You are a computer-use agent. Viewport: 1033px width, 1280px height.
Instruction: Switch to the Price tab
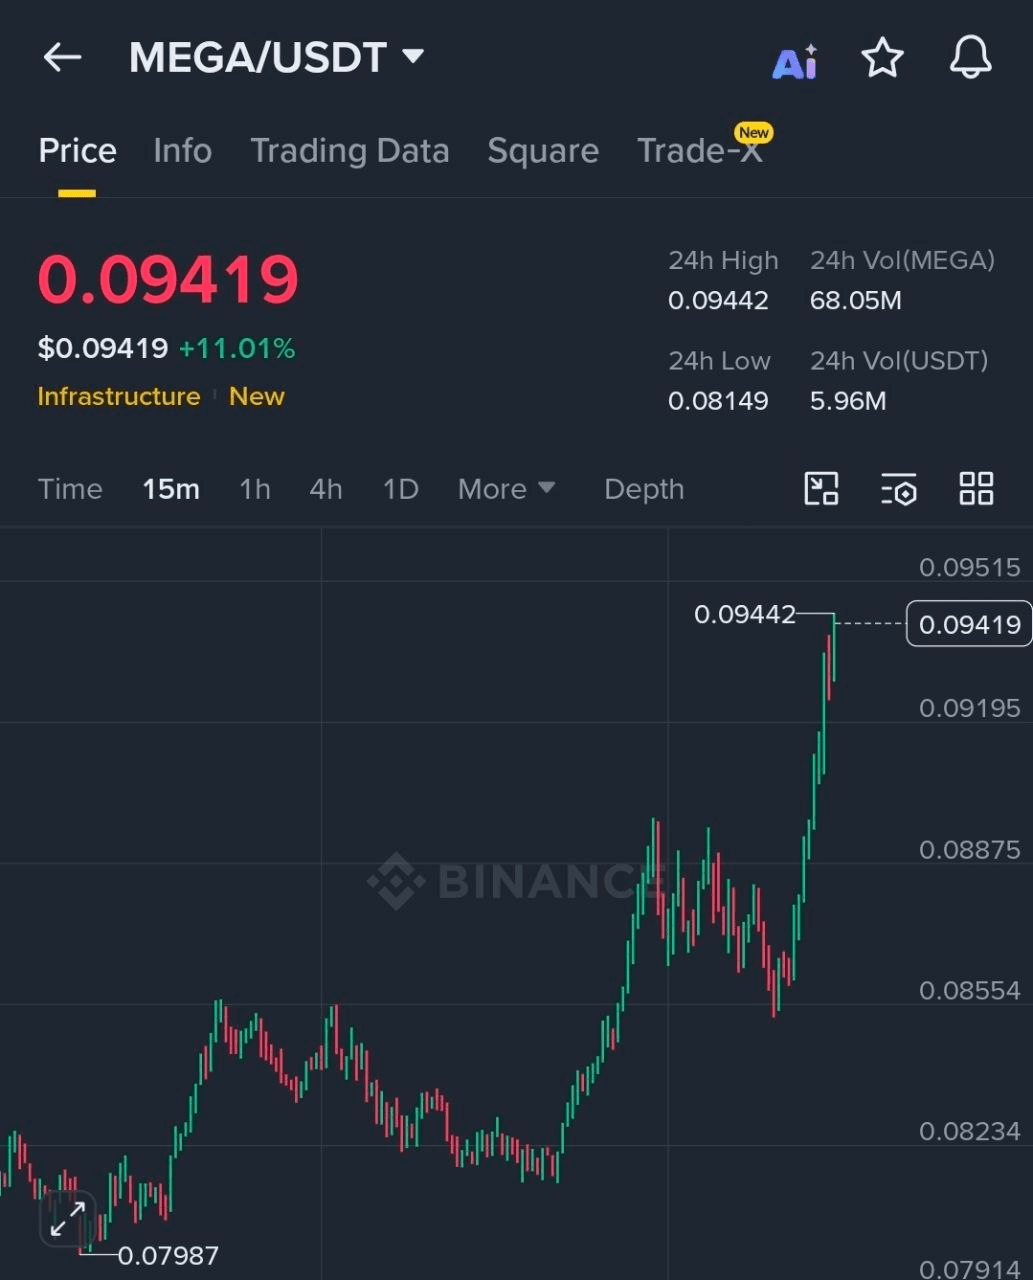(77, 151)
